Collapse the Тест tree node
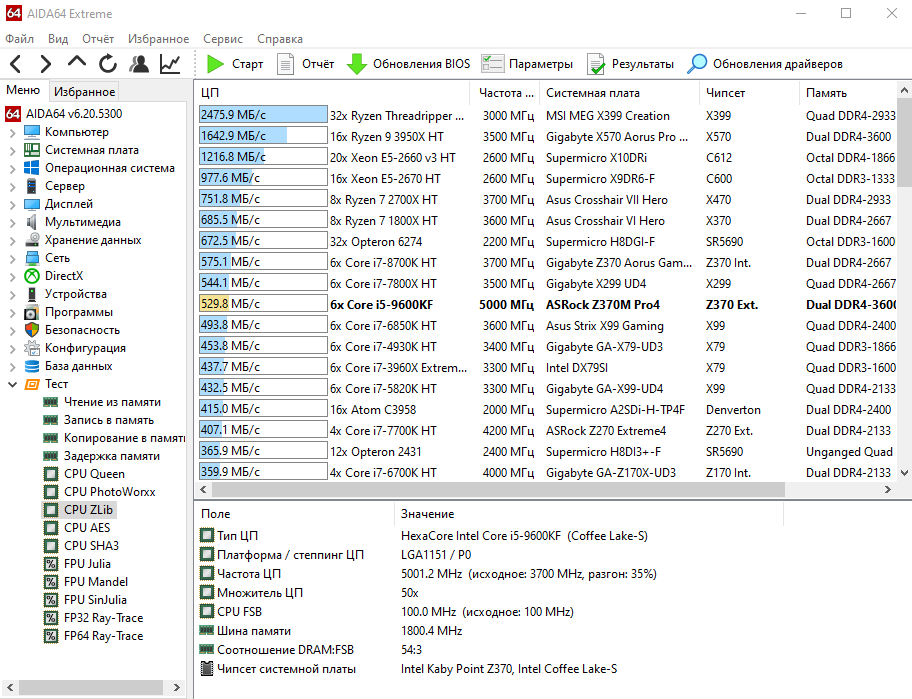 click(x=12, y=384)
